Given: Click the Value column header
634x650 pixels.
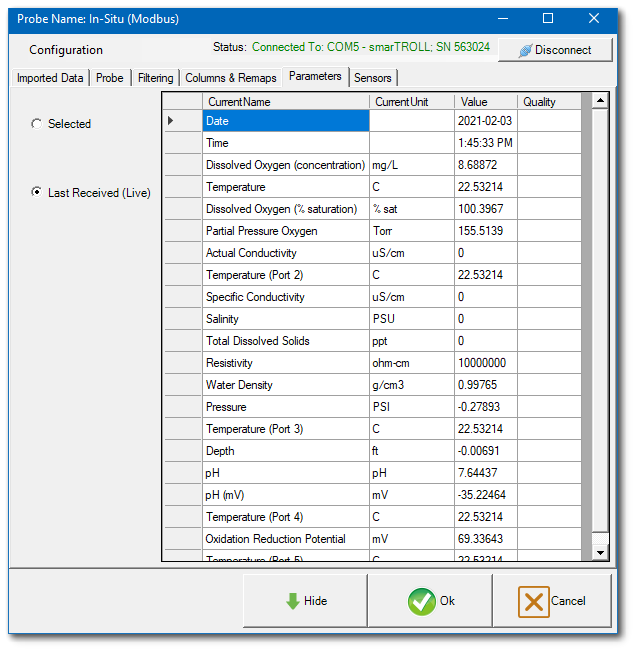Looking at the screenshot, I should [486, 102].
